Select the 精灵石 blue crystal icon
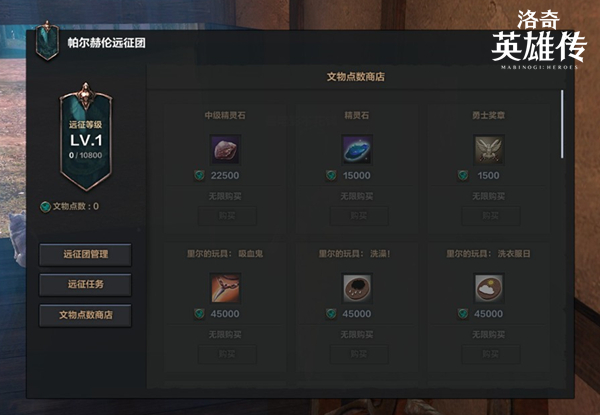Image resolution: width=600 pixels, height=415 pixels. (x=357, y=149)
